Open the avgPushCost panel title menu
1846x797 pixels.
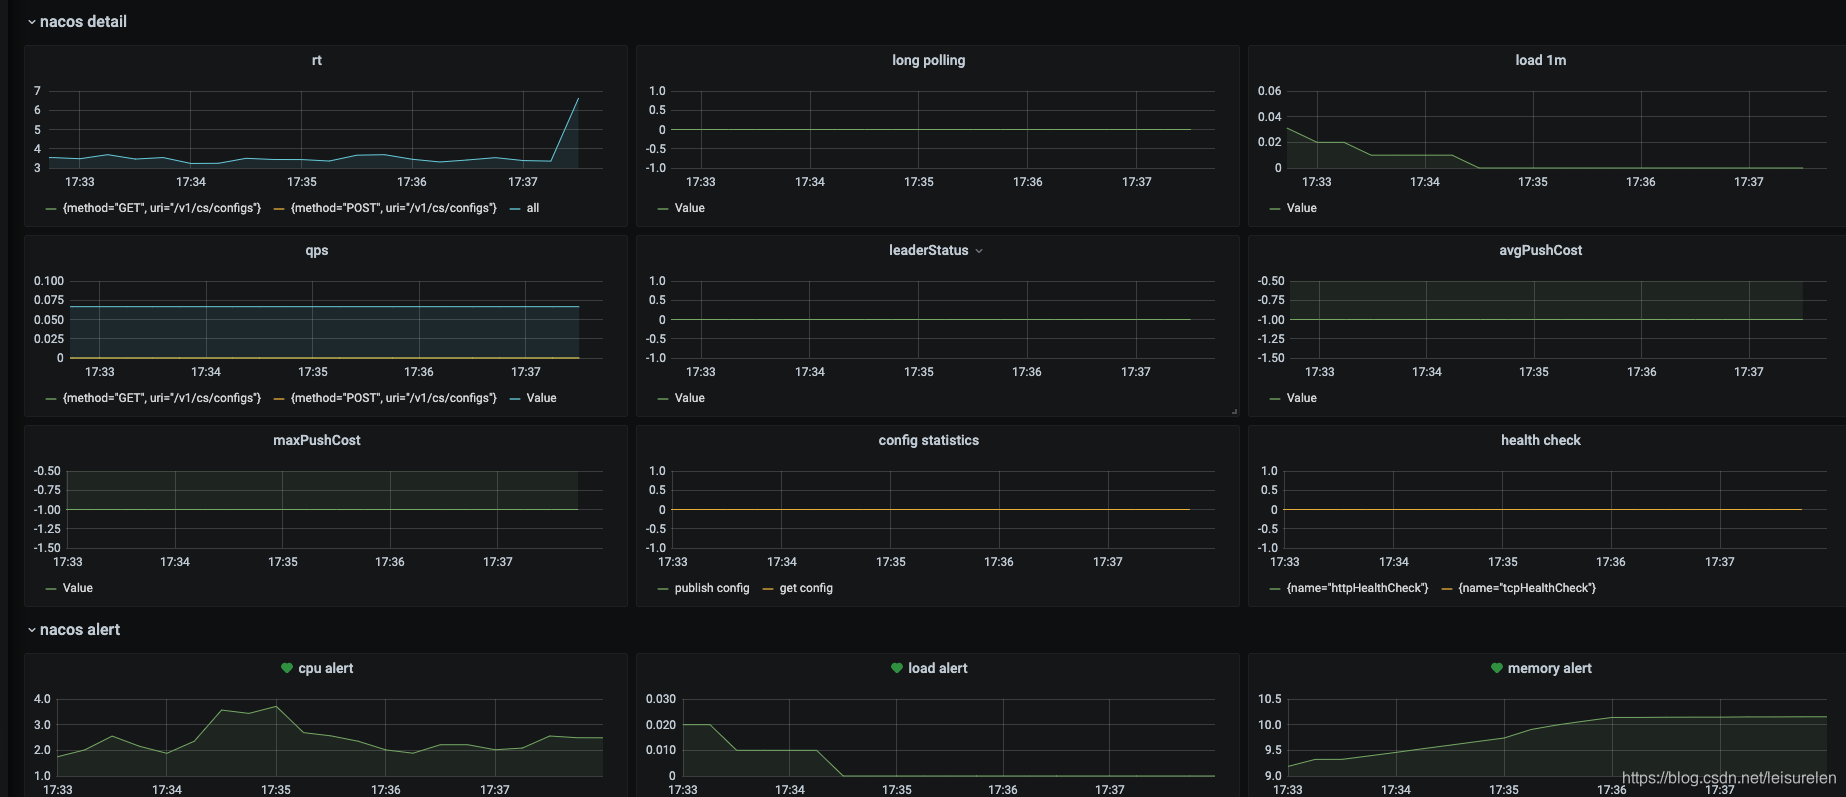tap(1541, 250)
